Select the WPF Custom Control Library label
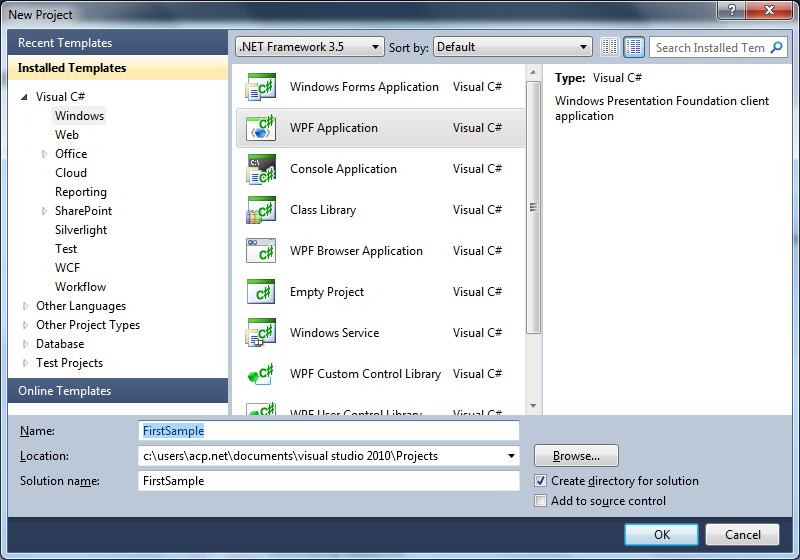This screenshot has height=560, width=800. point(365,374)
